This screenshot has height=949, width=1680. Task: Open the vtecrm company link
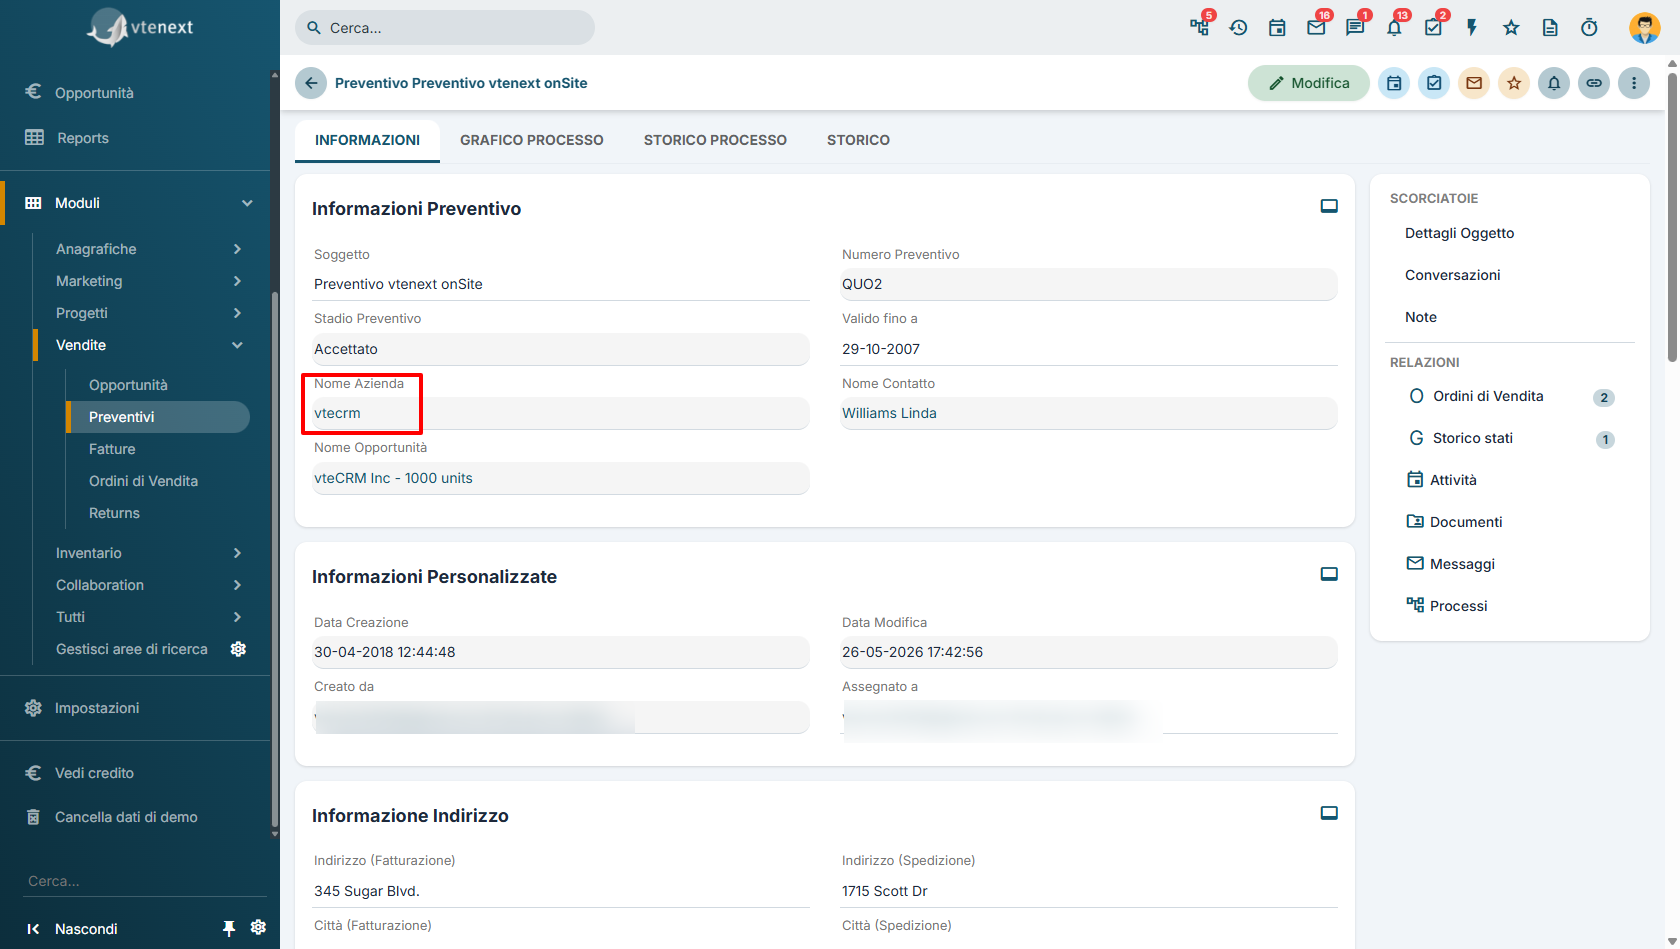(337, 413)
